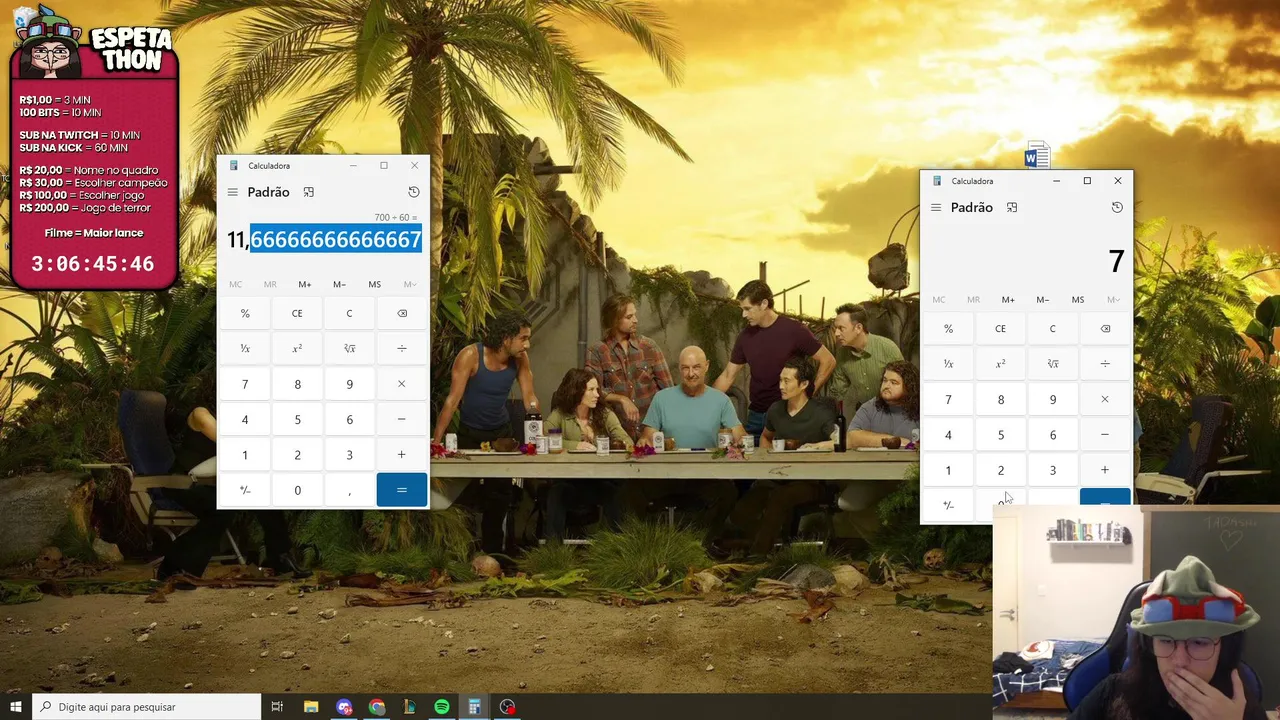
Task: Expand the memory list M▾ in left calculator
Action: tap(410, 284)
